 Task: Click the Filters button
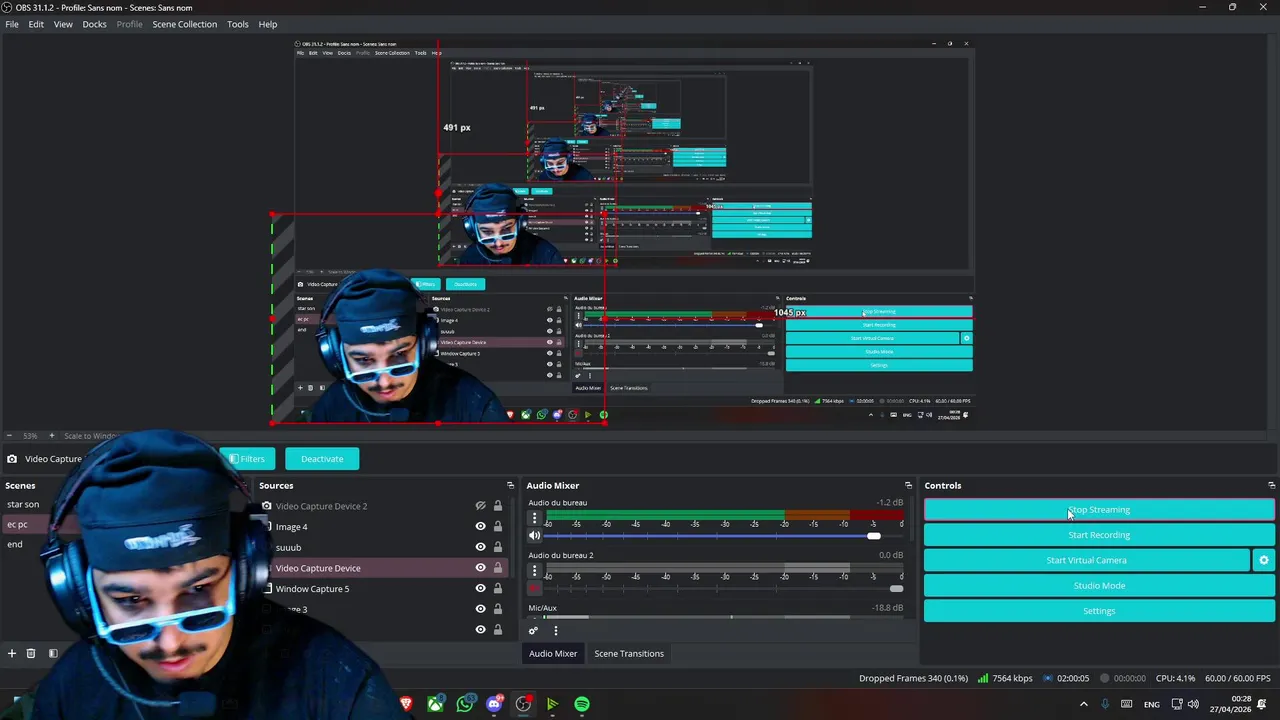pos(247,459)
